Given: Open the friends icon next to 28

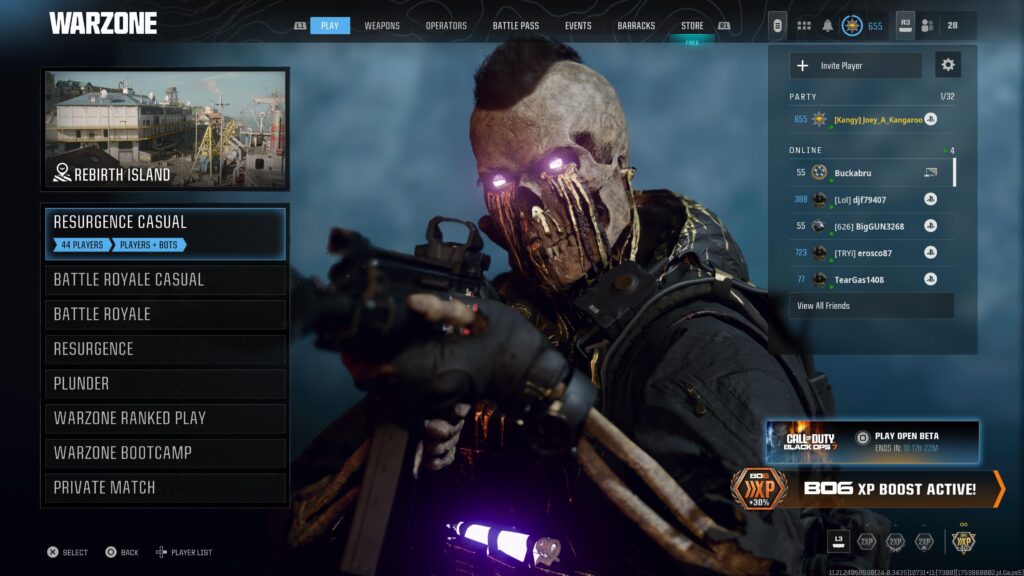Looking at the screenshot, I should pyautogui.click(x=927, y=25).
